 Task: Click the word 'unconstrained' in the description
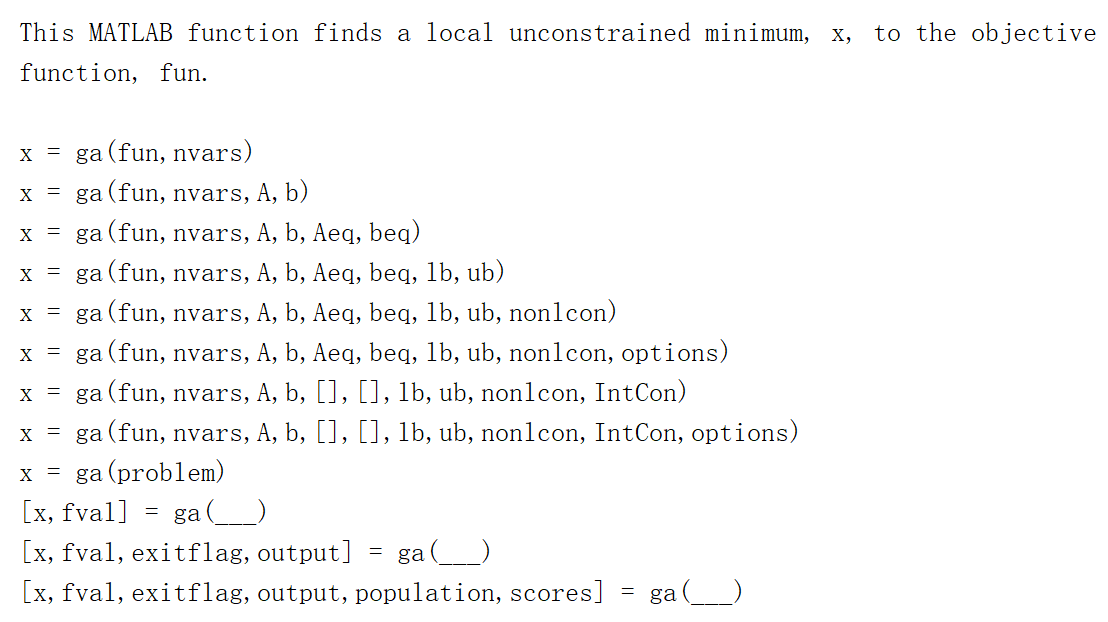pos(599,33)
